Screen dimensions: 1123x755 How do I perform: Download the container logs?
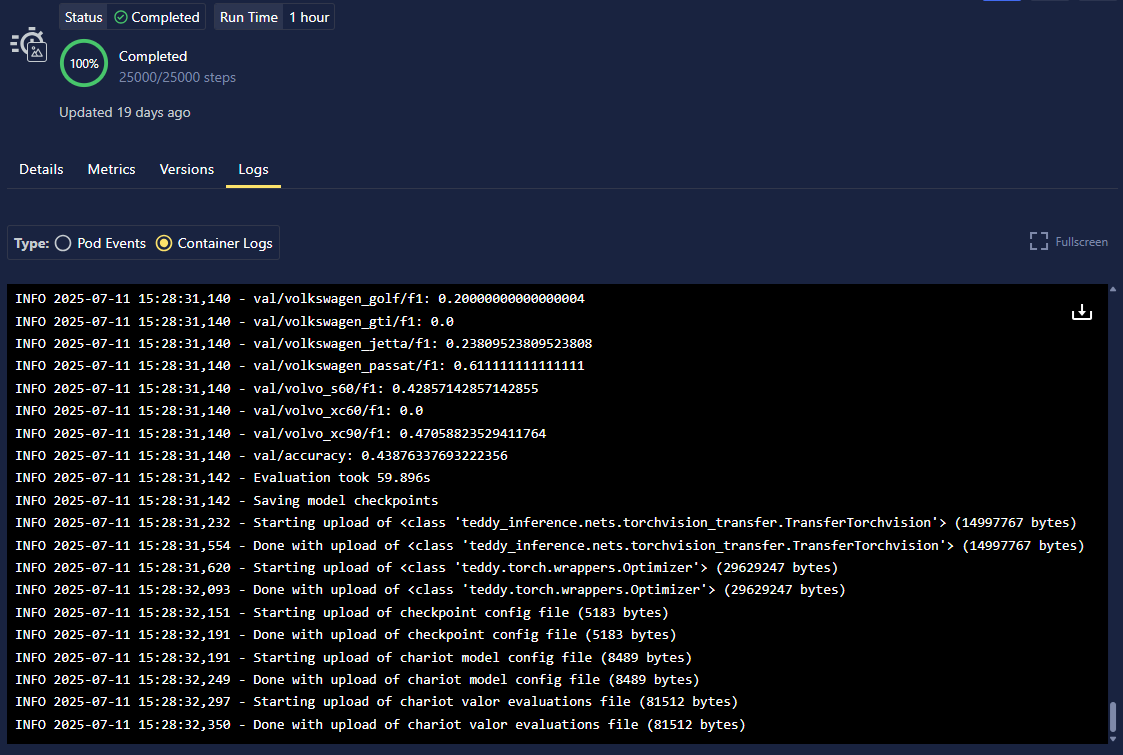point(1081,312)
